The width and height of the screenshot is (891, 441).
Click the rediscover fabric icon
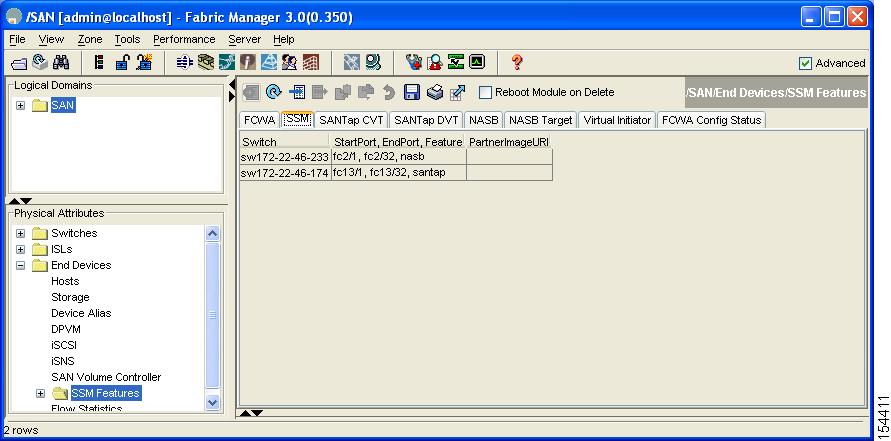(x=40, y=62)
